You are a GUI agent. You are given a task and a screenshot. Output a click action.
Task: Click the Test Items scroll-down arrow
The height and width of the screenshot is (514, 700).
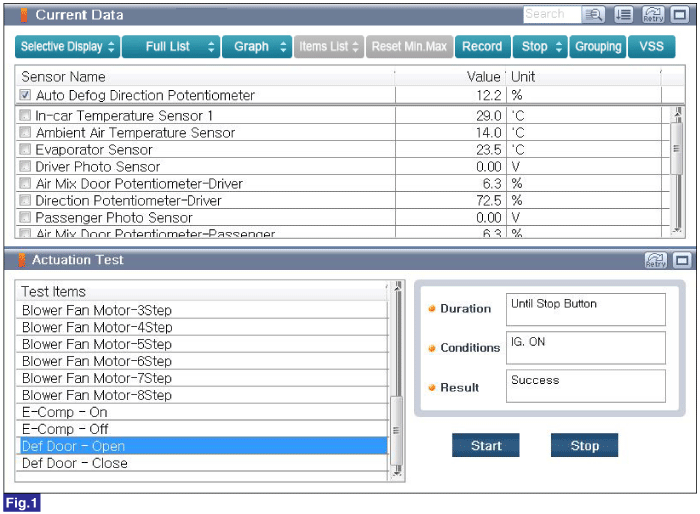coord(397,473)
